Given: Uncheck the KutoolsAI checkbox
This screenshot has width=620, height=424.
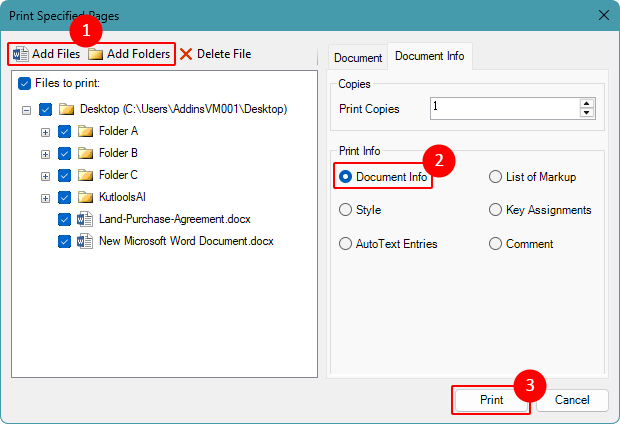Looking at the screenshot, I should [x=64, y=197].
